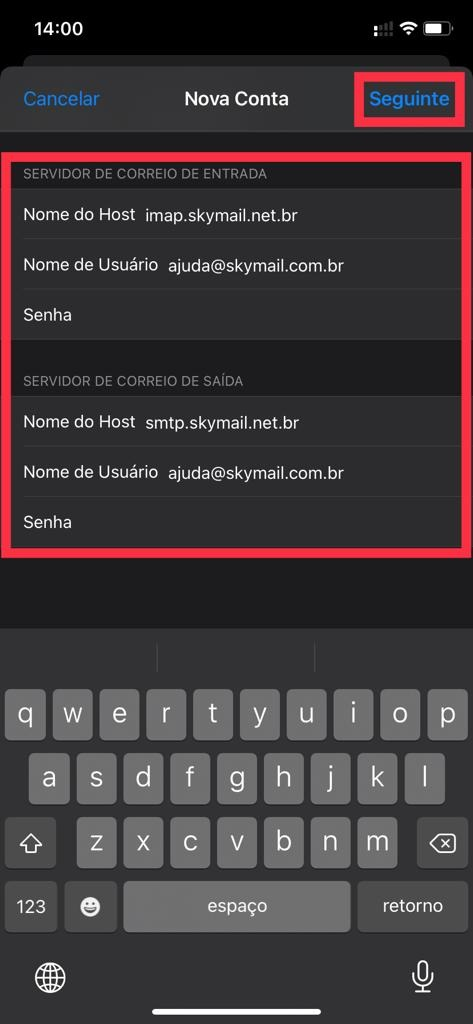Tap the microphone dictation icon

pyautogui.click(x=422, y=977)
